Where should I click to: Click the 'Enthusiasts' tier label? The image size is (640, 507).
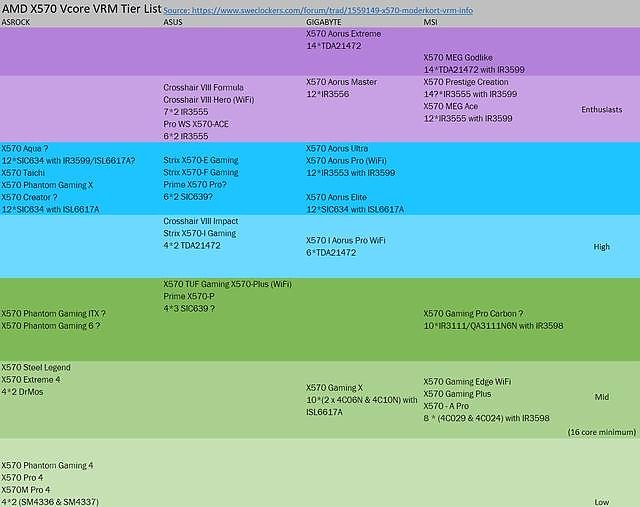(x=602, y=109)
